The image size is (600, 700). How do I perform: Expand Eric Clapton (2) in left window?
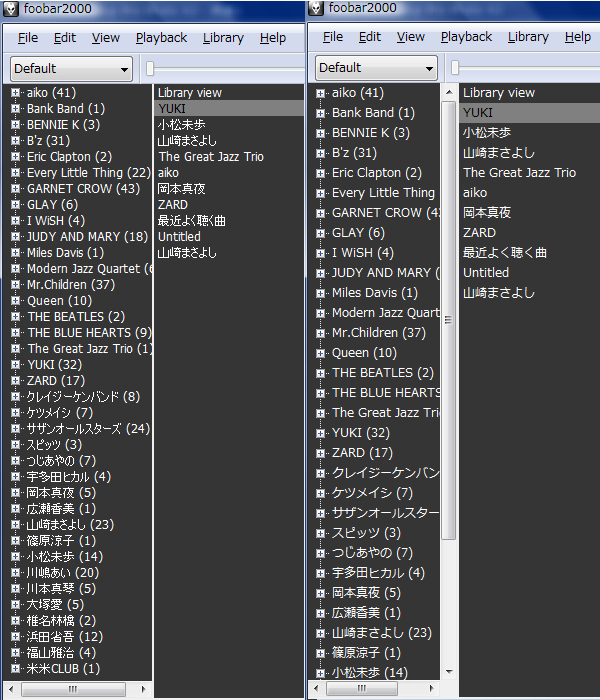coord(16,157)
